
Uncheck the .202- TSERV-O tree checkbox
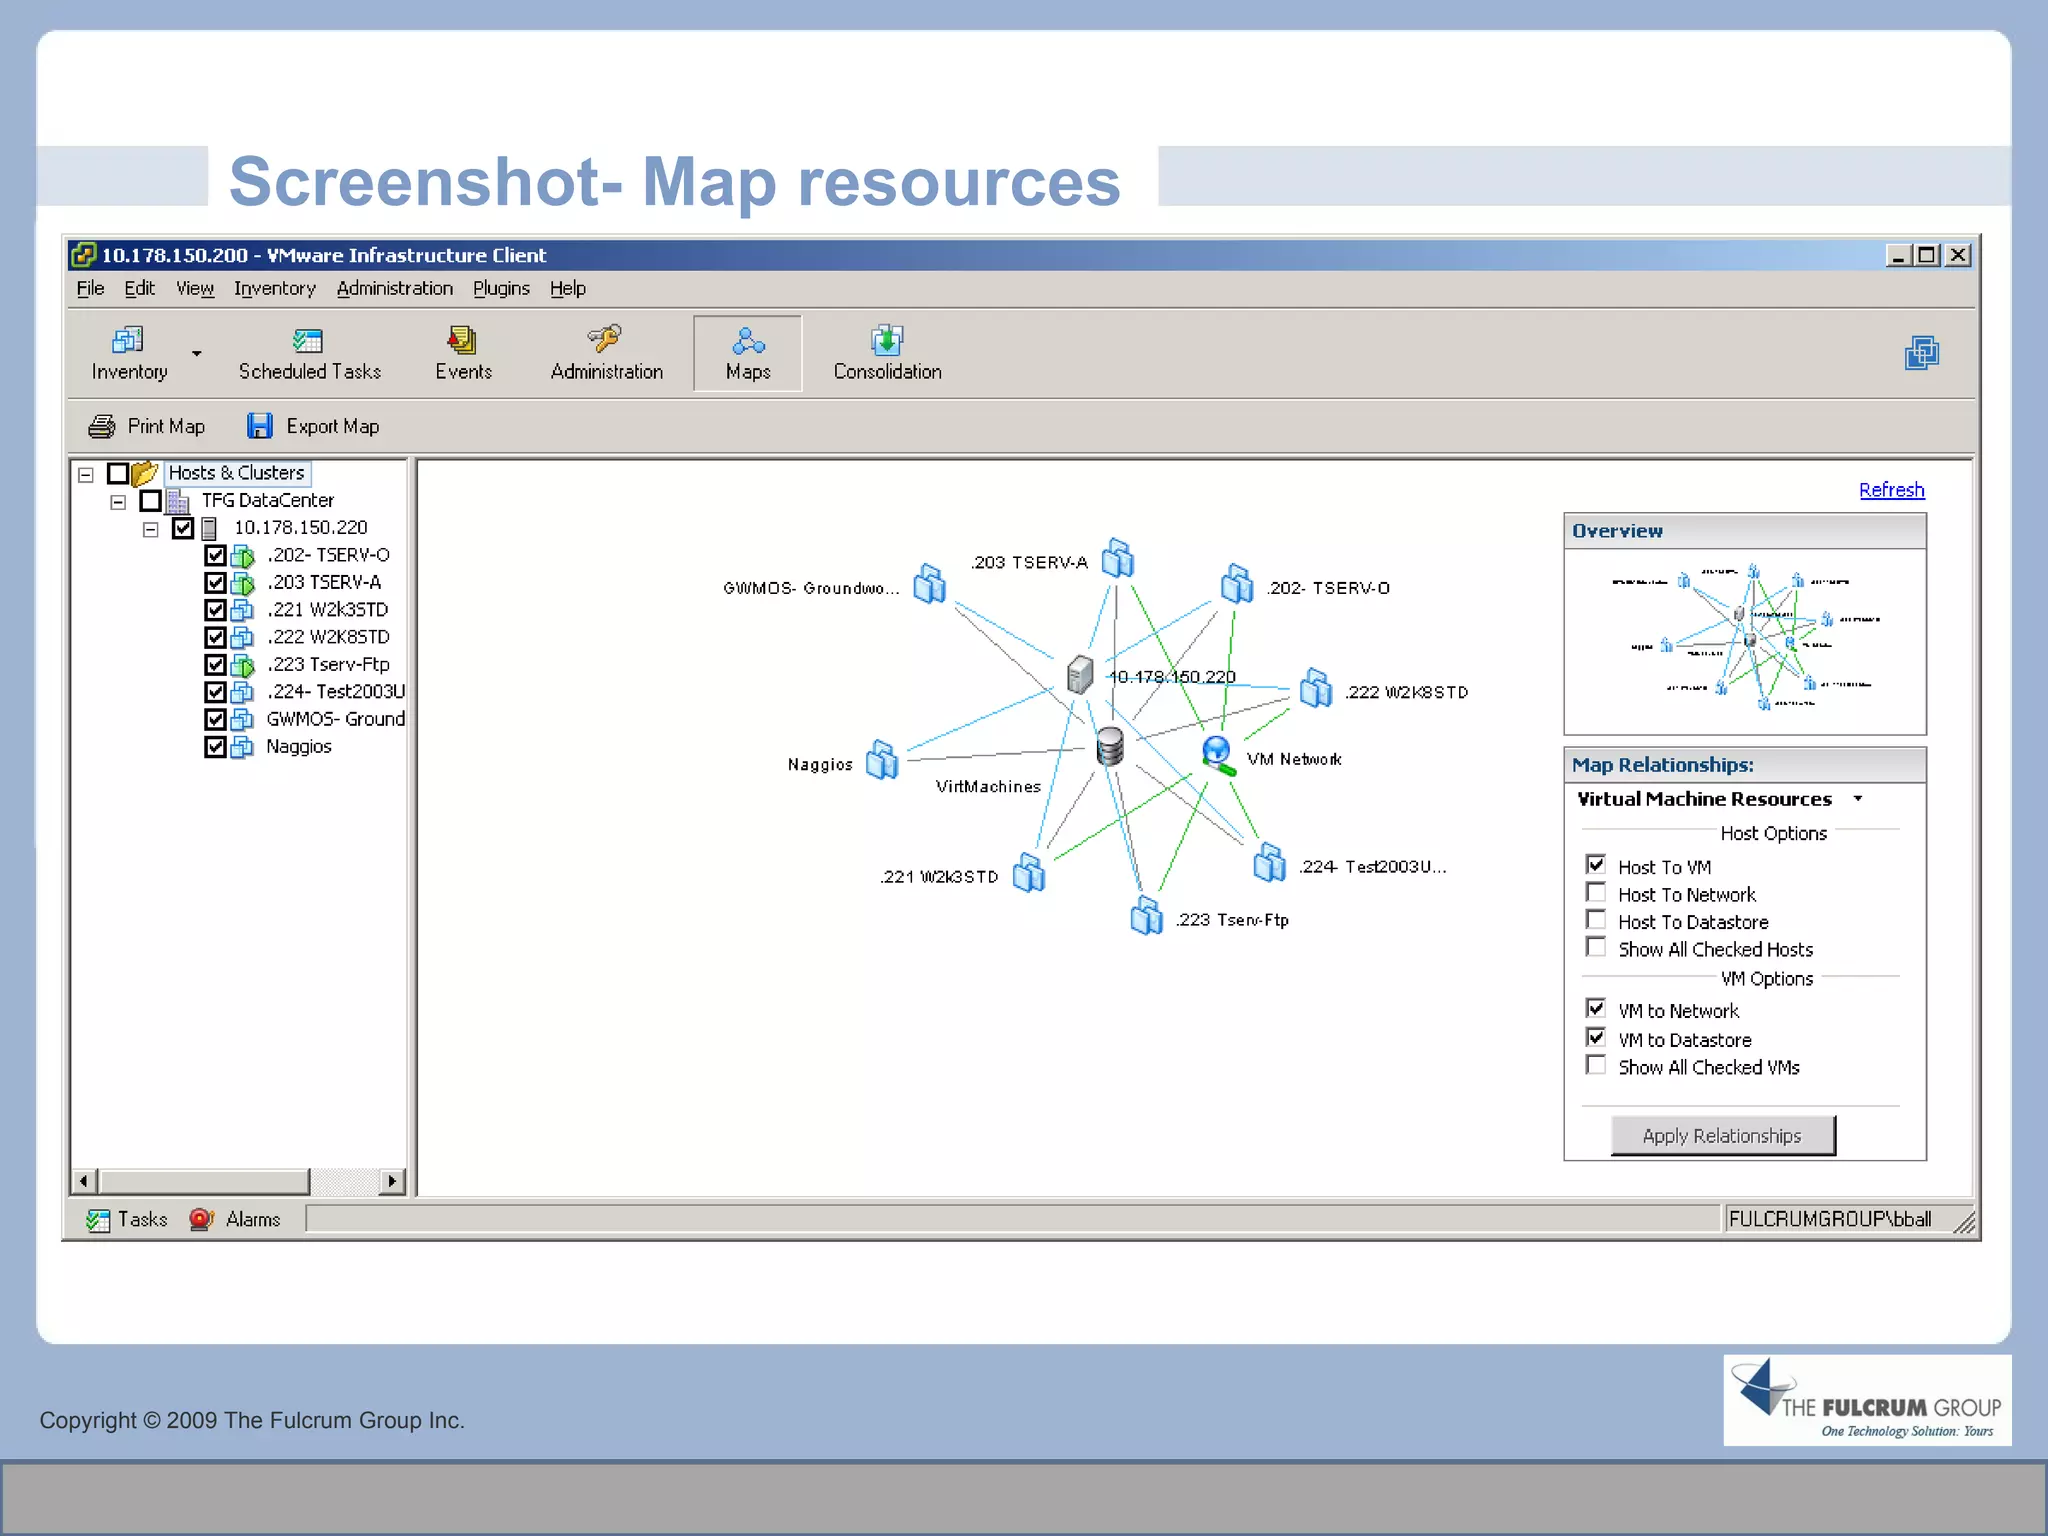tap(215, 555)
